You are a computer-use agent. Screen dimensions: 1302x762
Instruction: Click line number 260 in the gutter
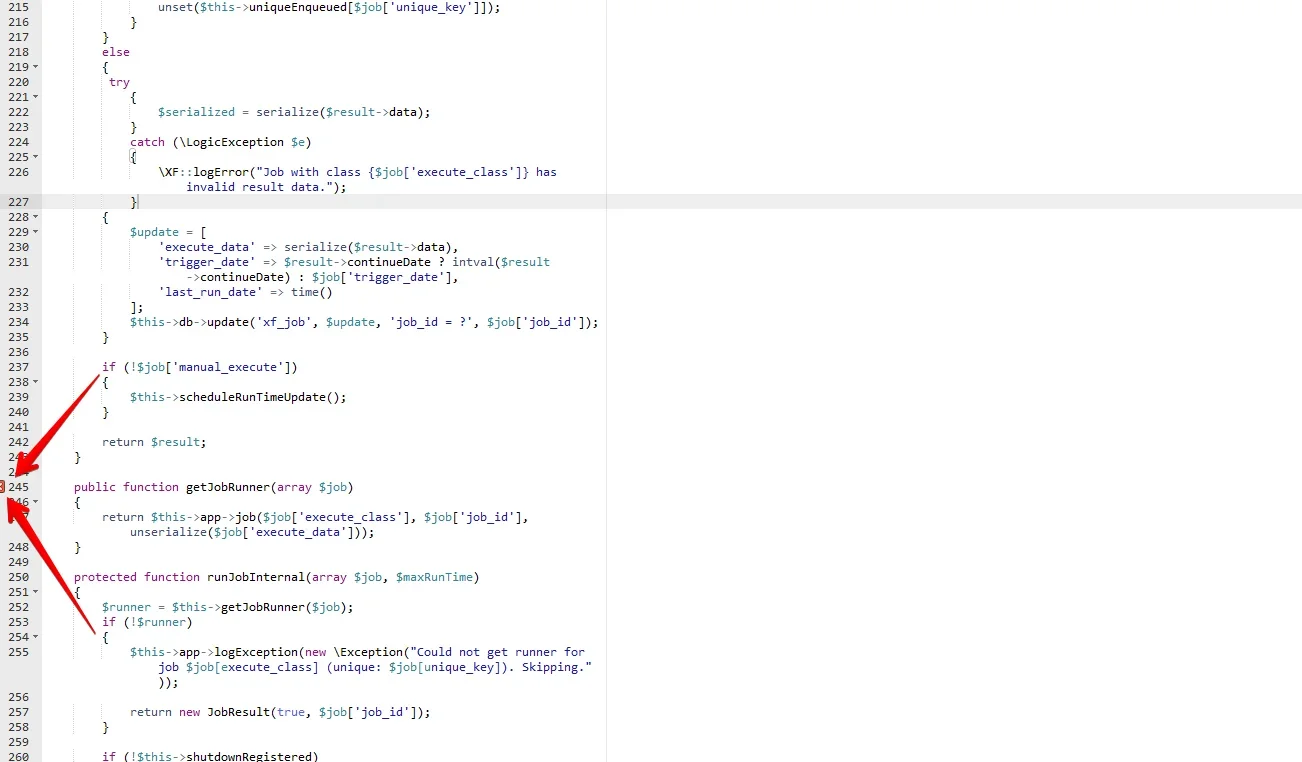click(18, 756)
